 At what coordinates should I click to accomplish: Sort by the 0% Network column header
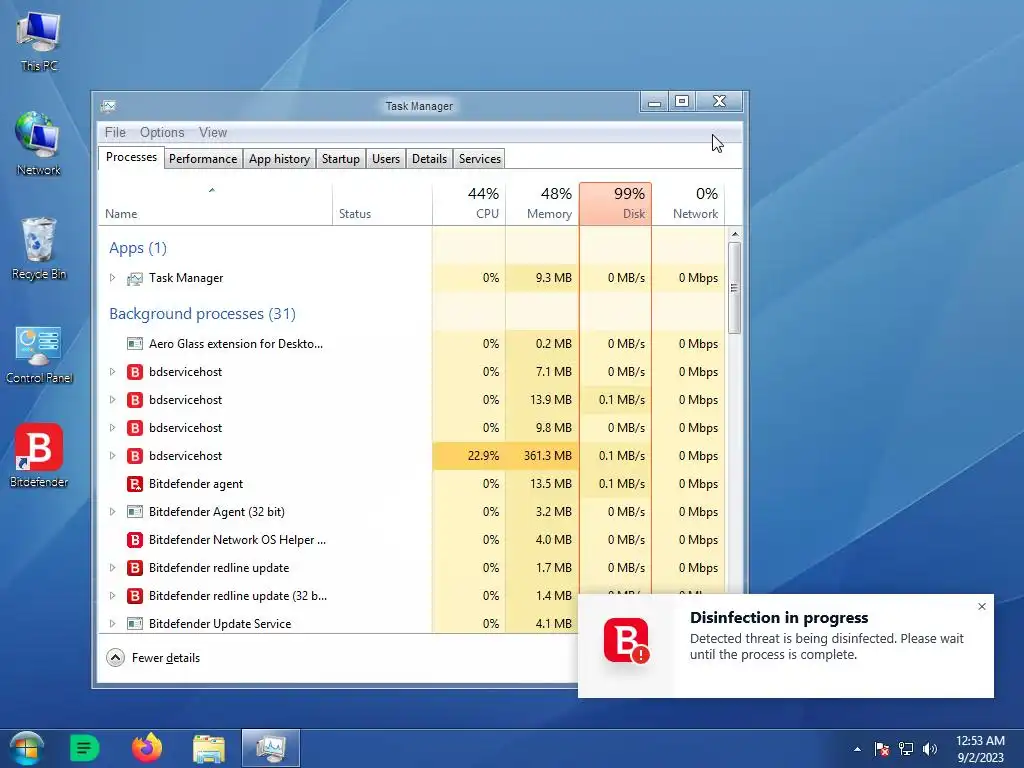tap(688, 204)
